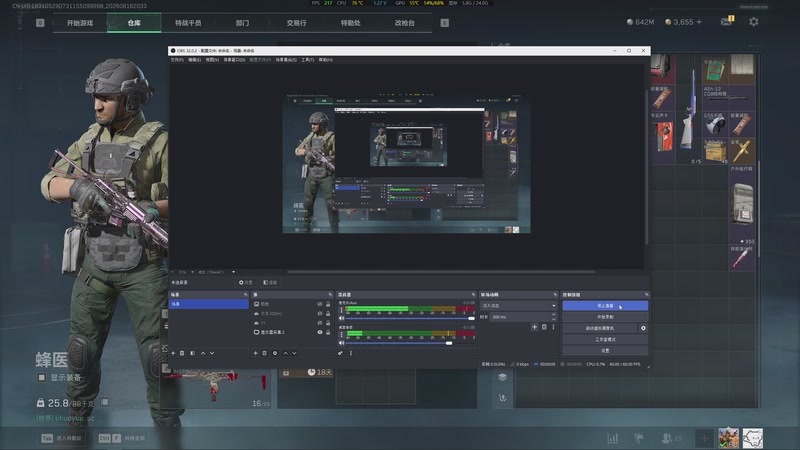Open OBS 编辑 menu
800x450 pixels.
point(194,60)
